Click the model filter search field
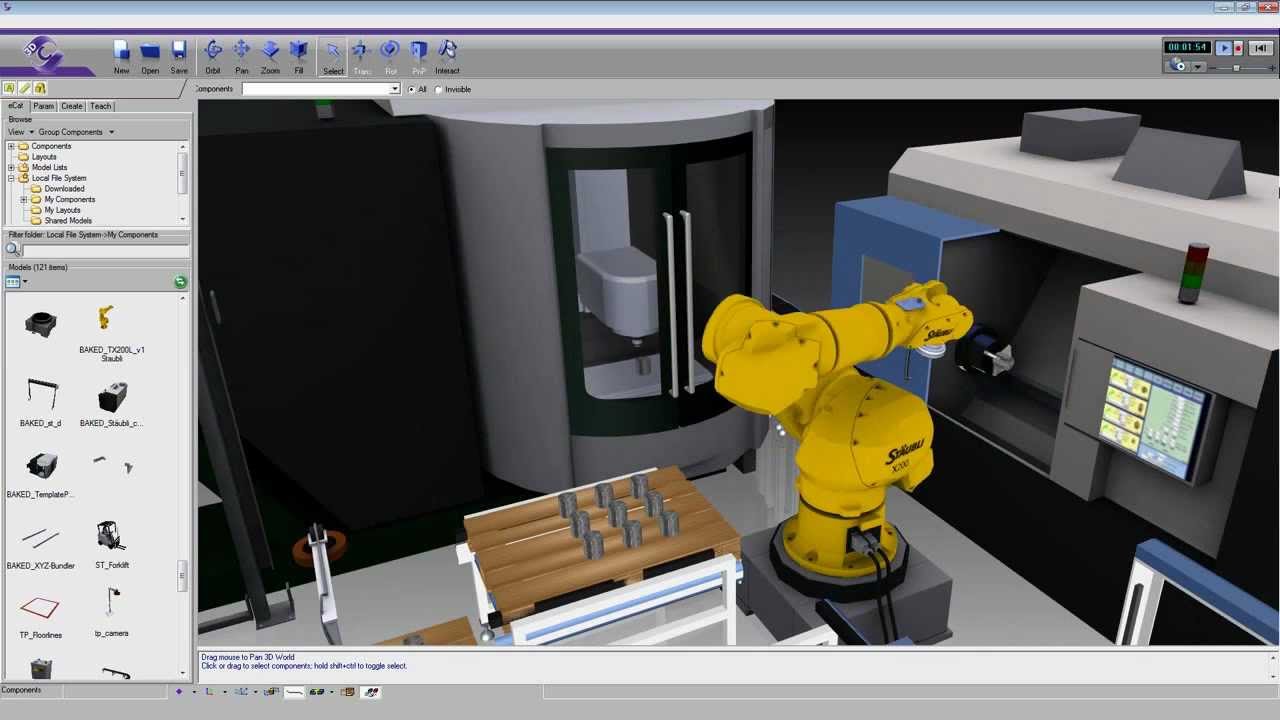1280x720 pixels. click(105, 249)
